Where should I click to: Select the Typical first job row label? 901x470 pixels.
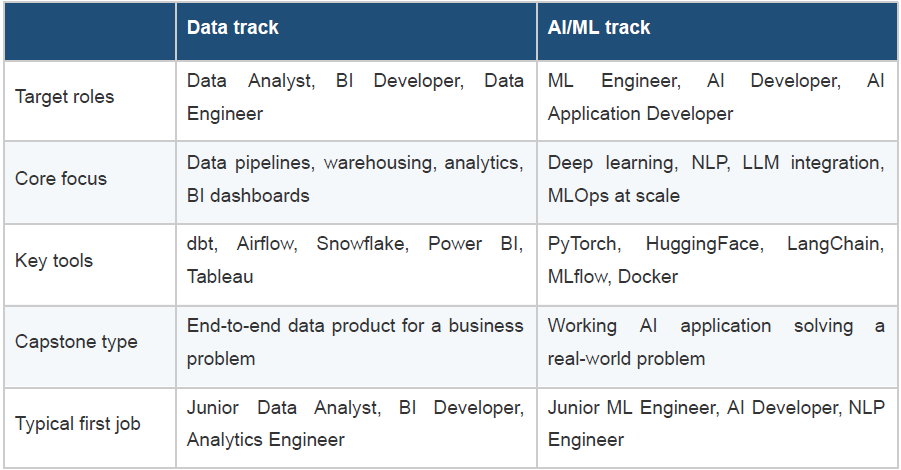78,424
